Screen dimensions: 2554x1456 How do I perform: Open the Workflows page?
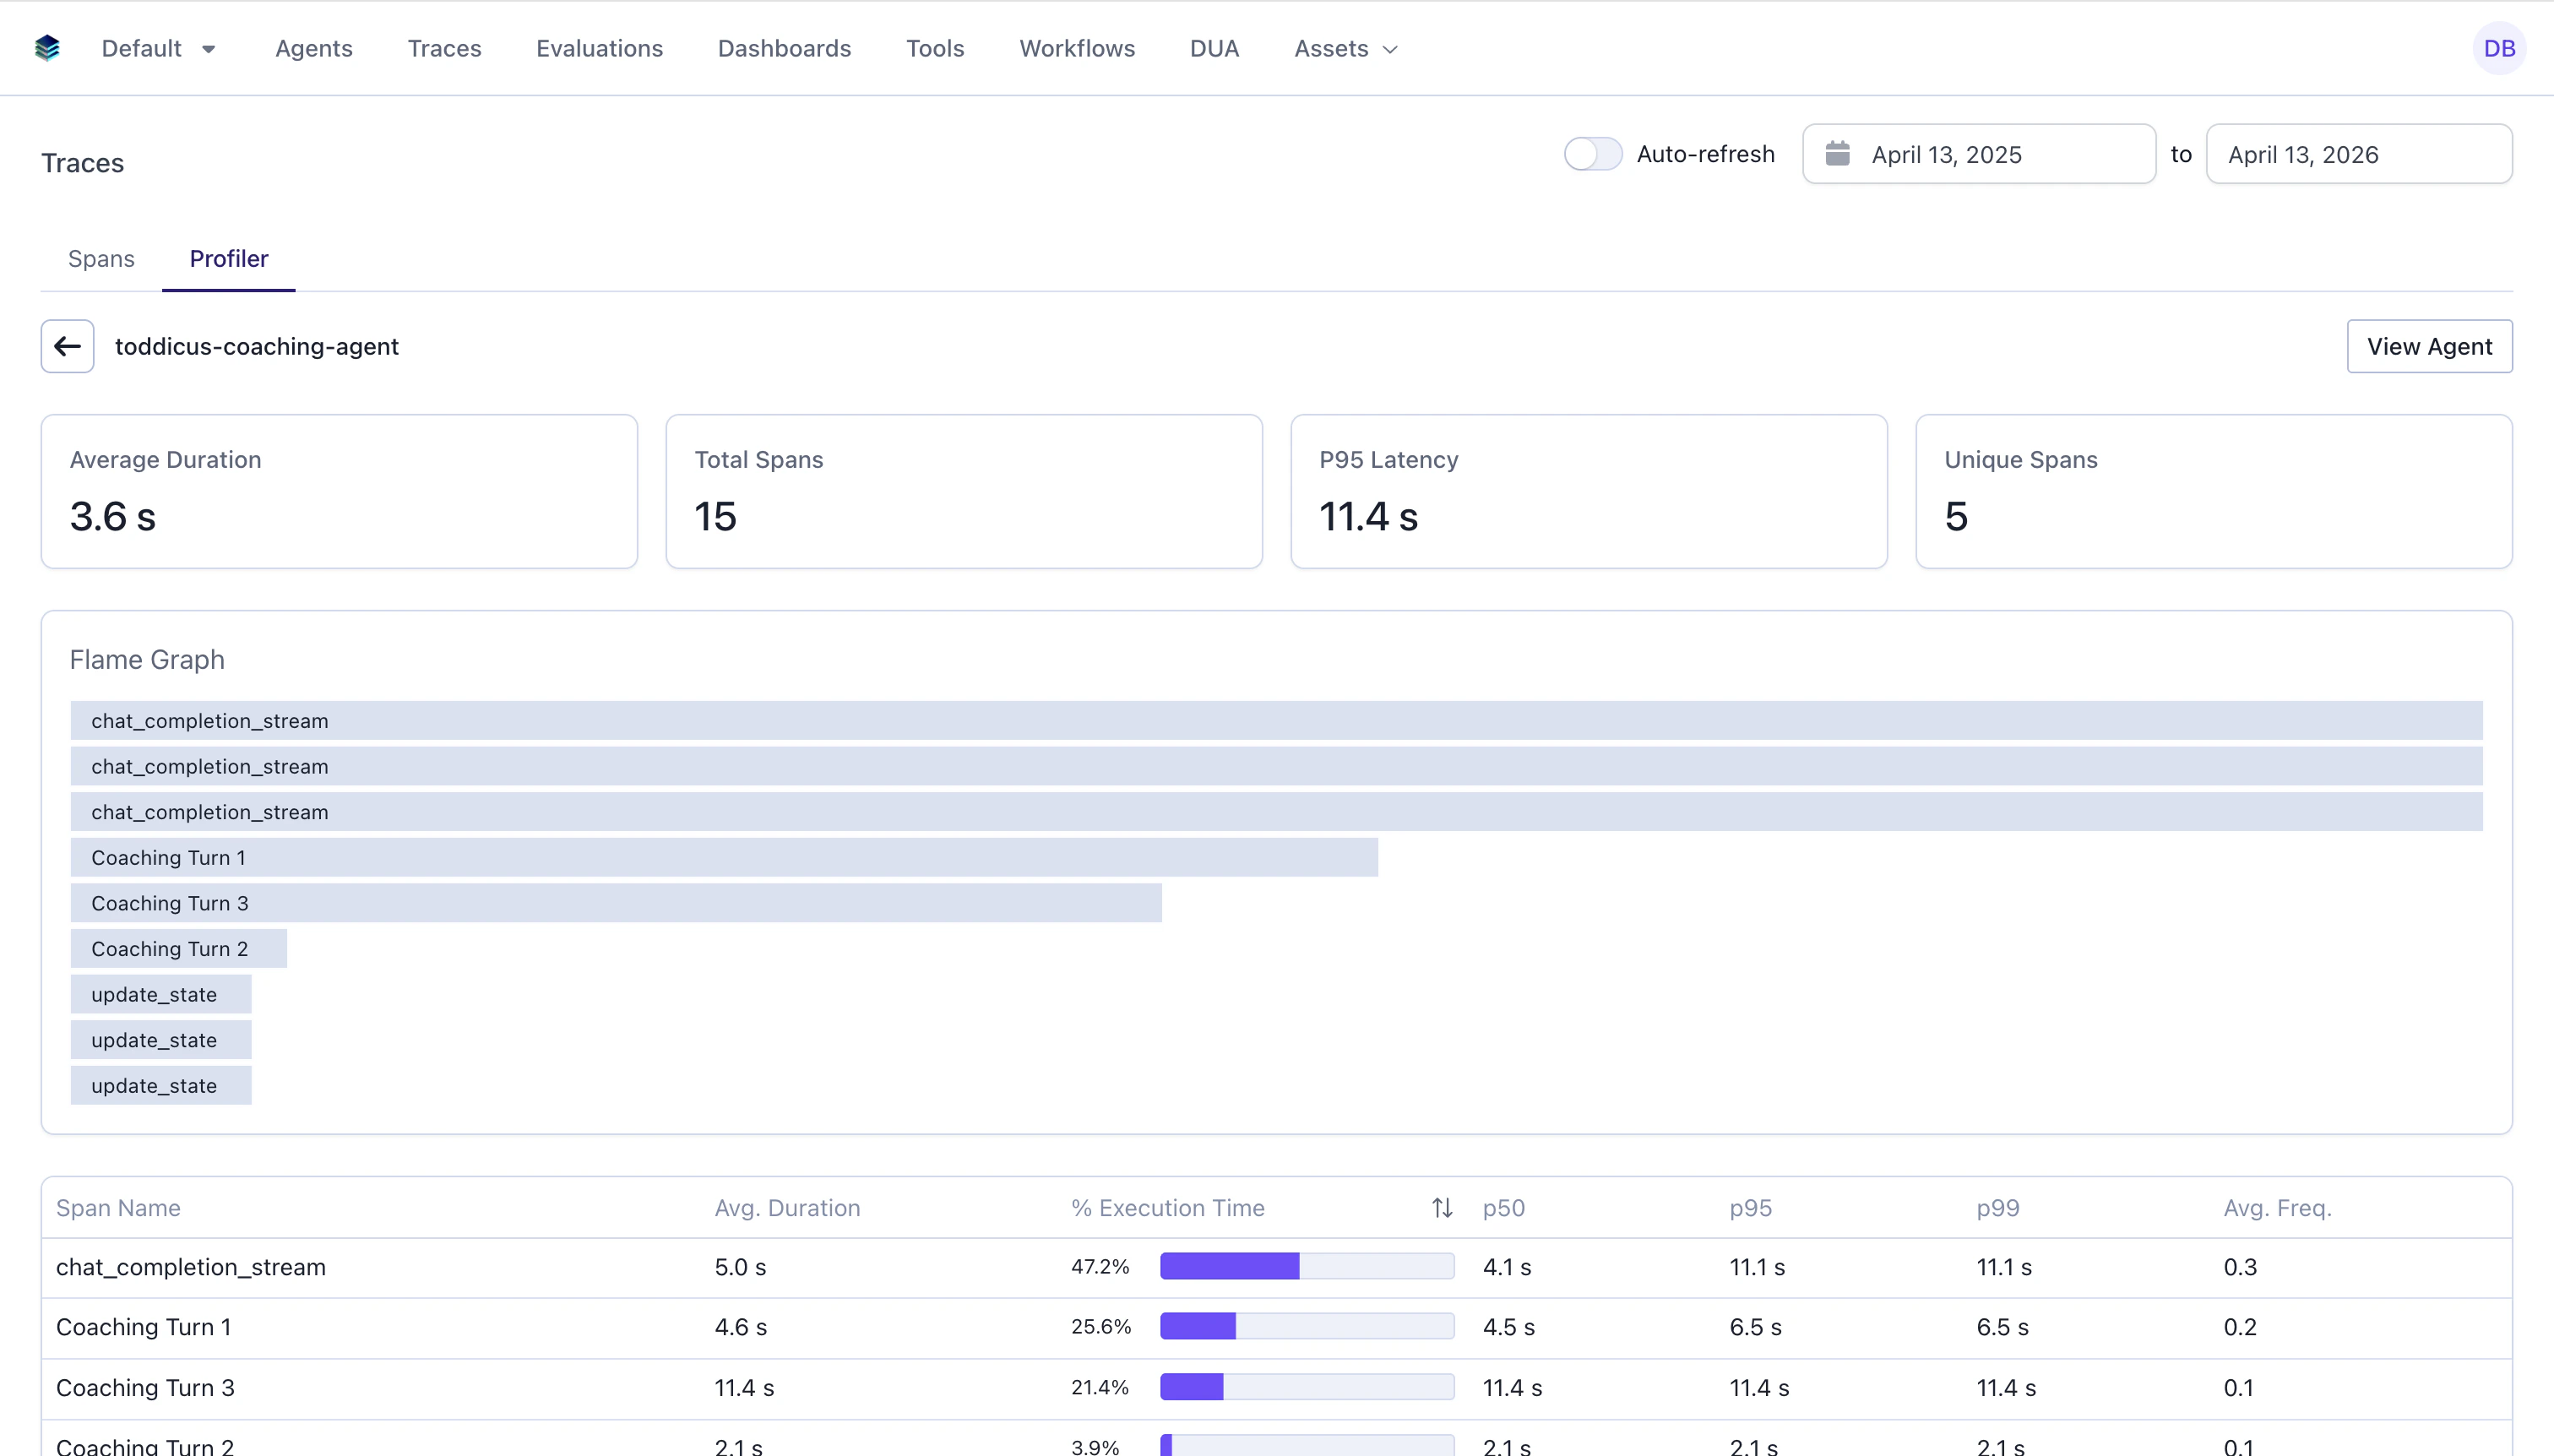pyautogui.click(x=1076, y=47)
